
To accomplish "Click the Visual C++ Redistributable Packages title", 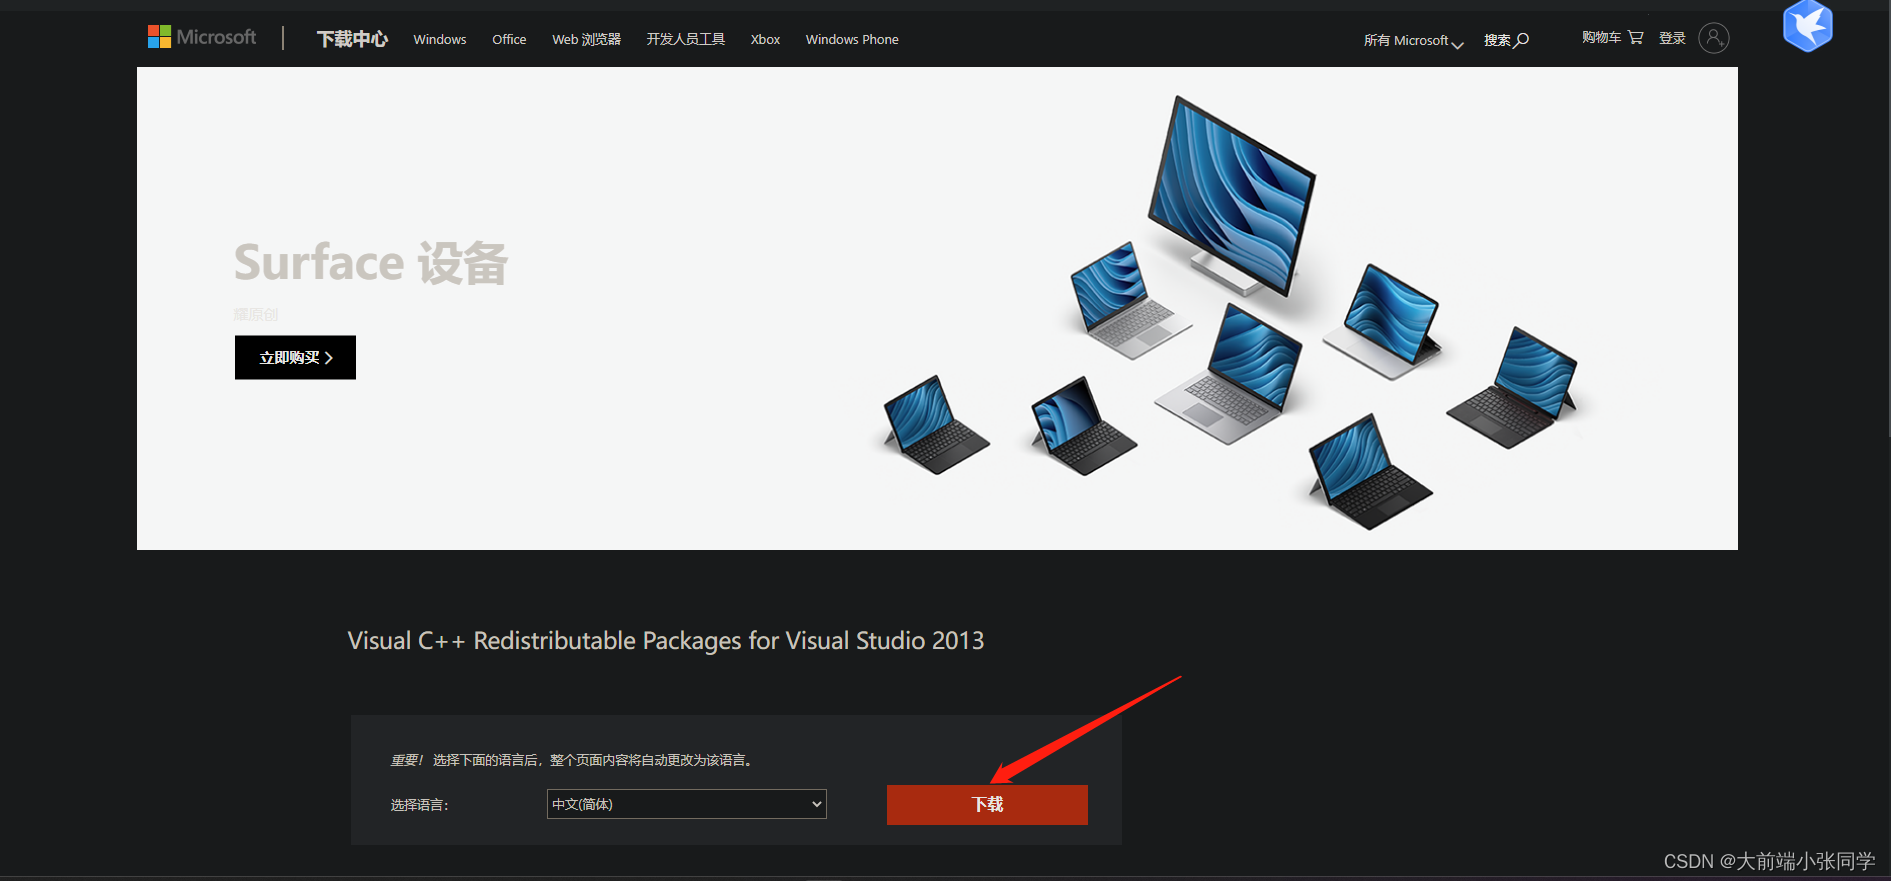I will coord(666,640).
